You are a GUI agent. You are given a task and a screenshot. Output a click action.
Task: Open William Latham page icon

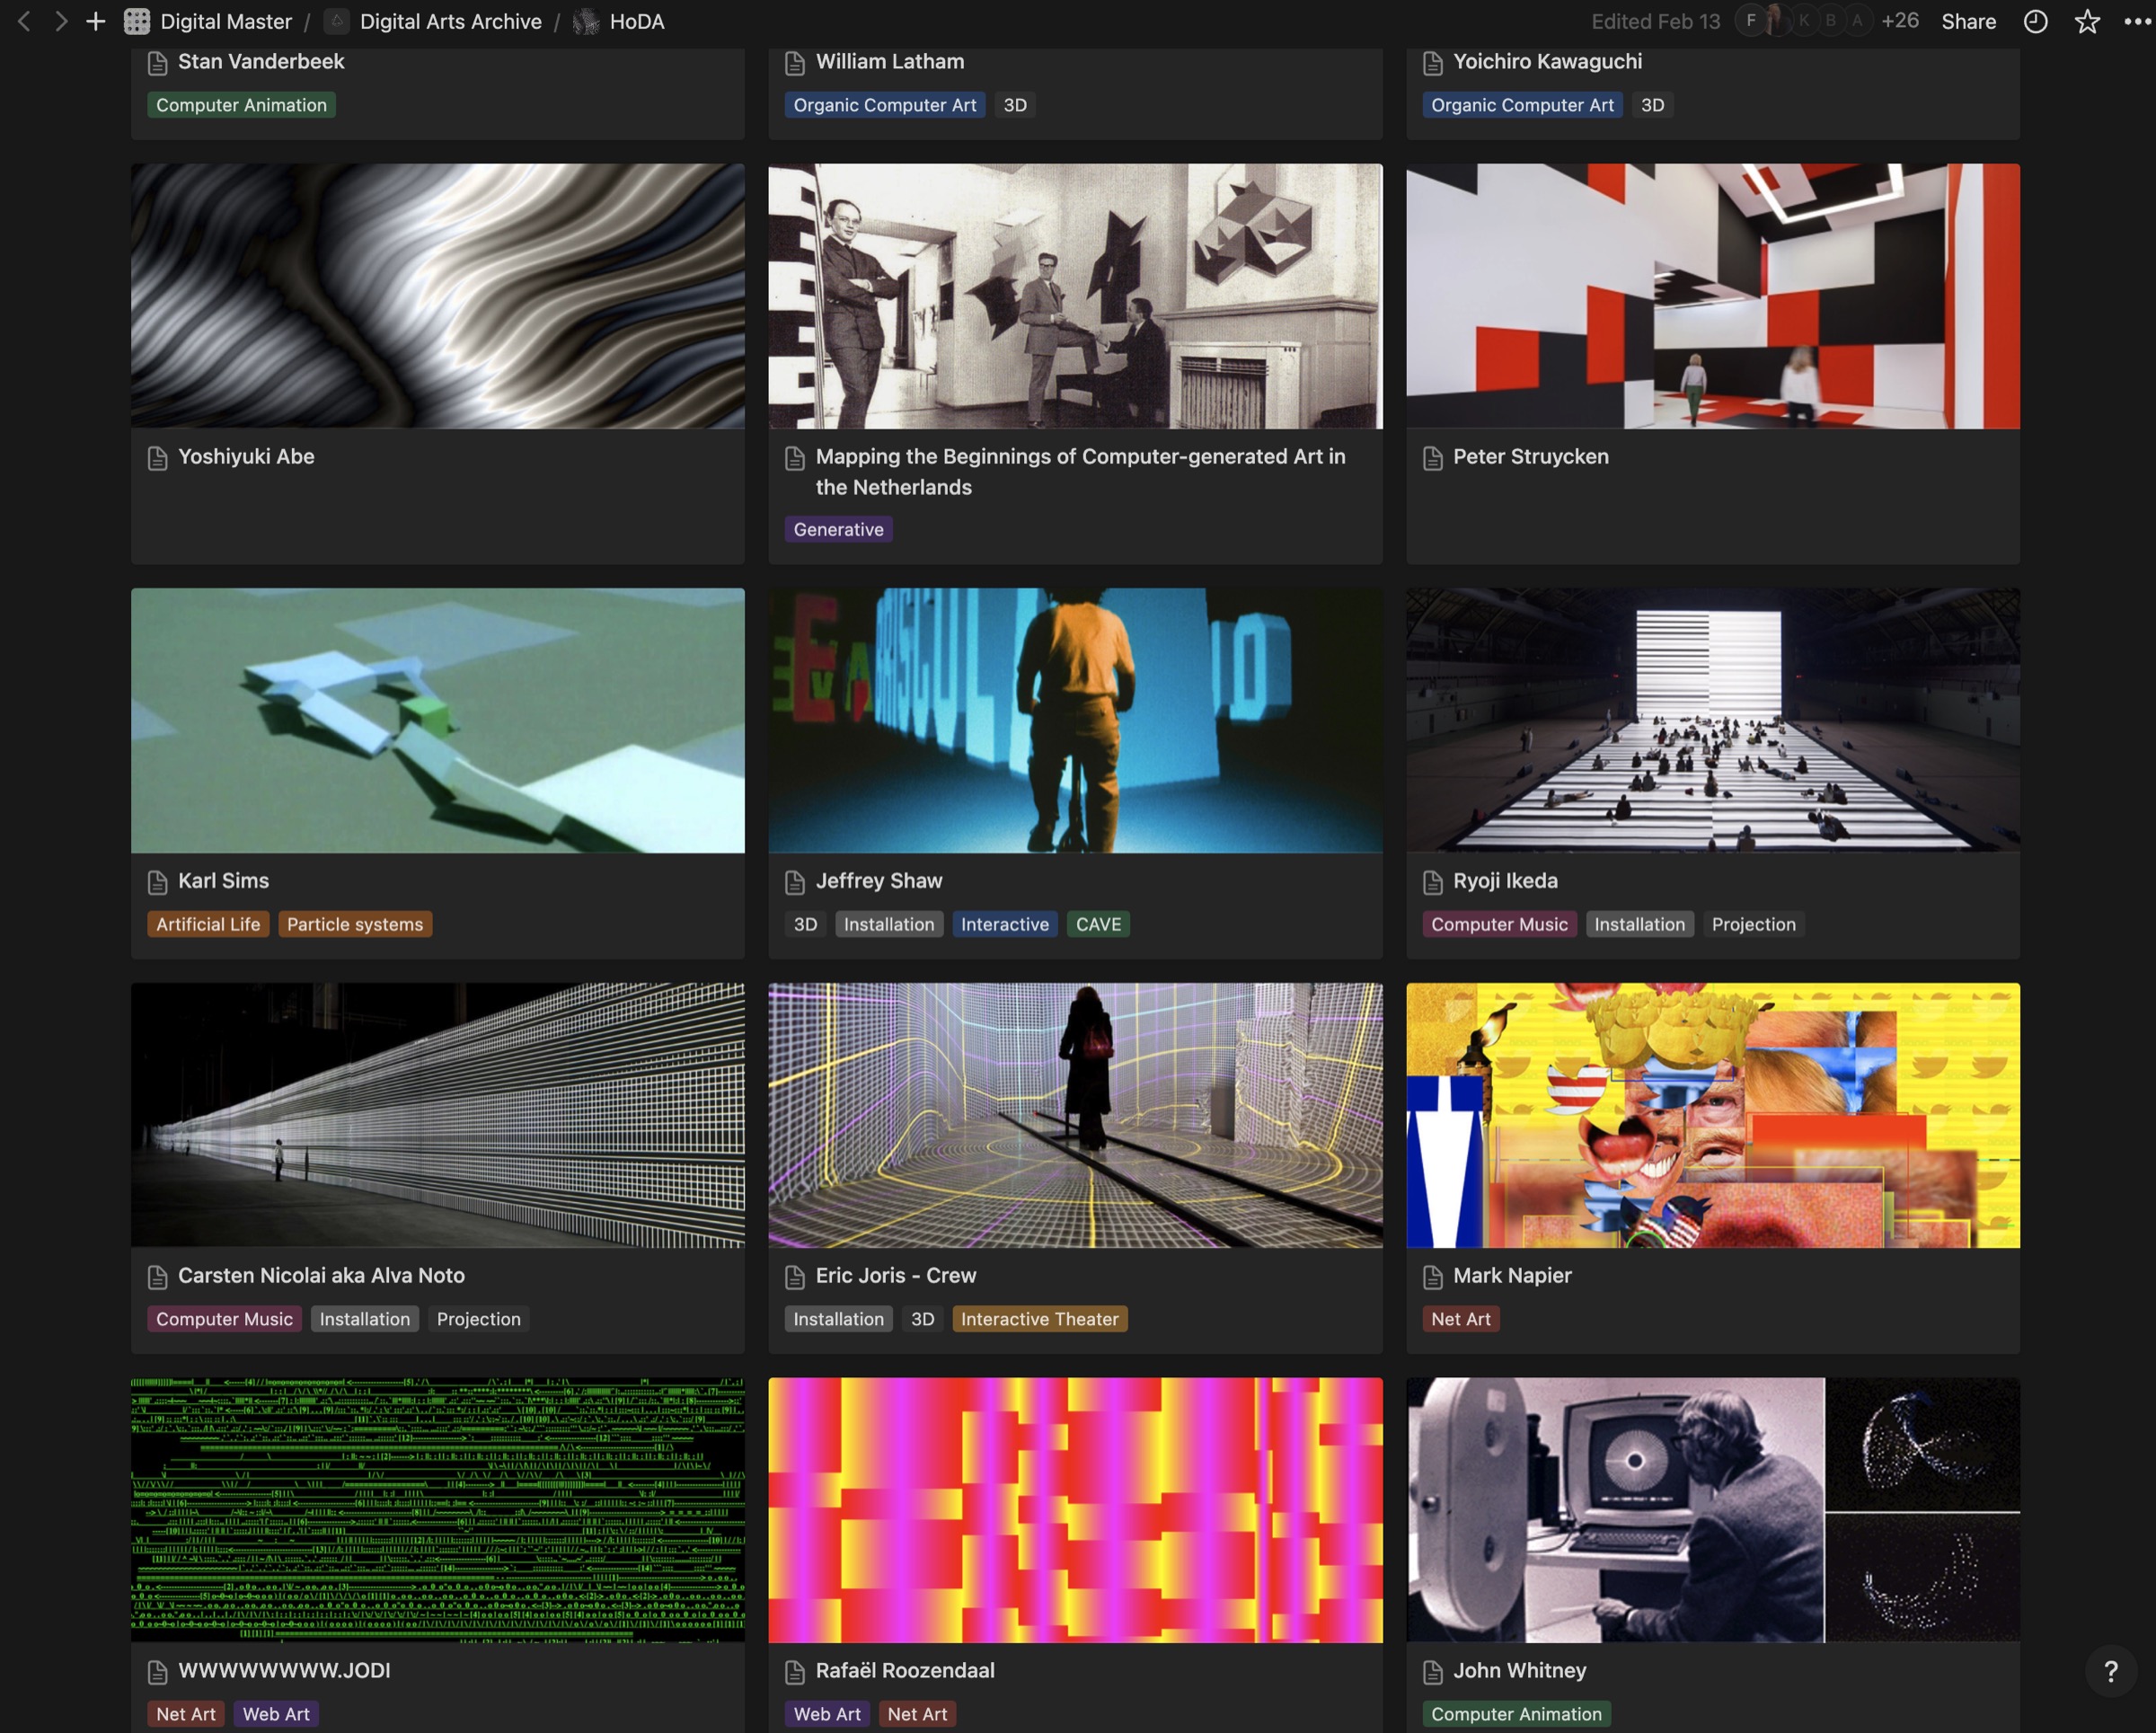pyautogui.click(x=795, y=63)
